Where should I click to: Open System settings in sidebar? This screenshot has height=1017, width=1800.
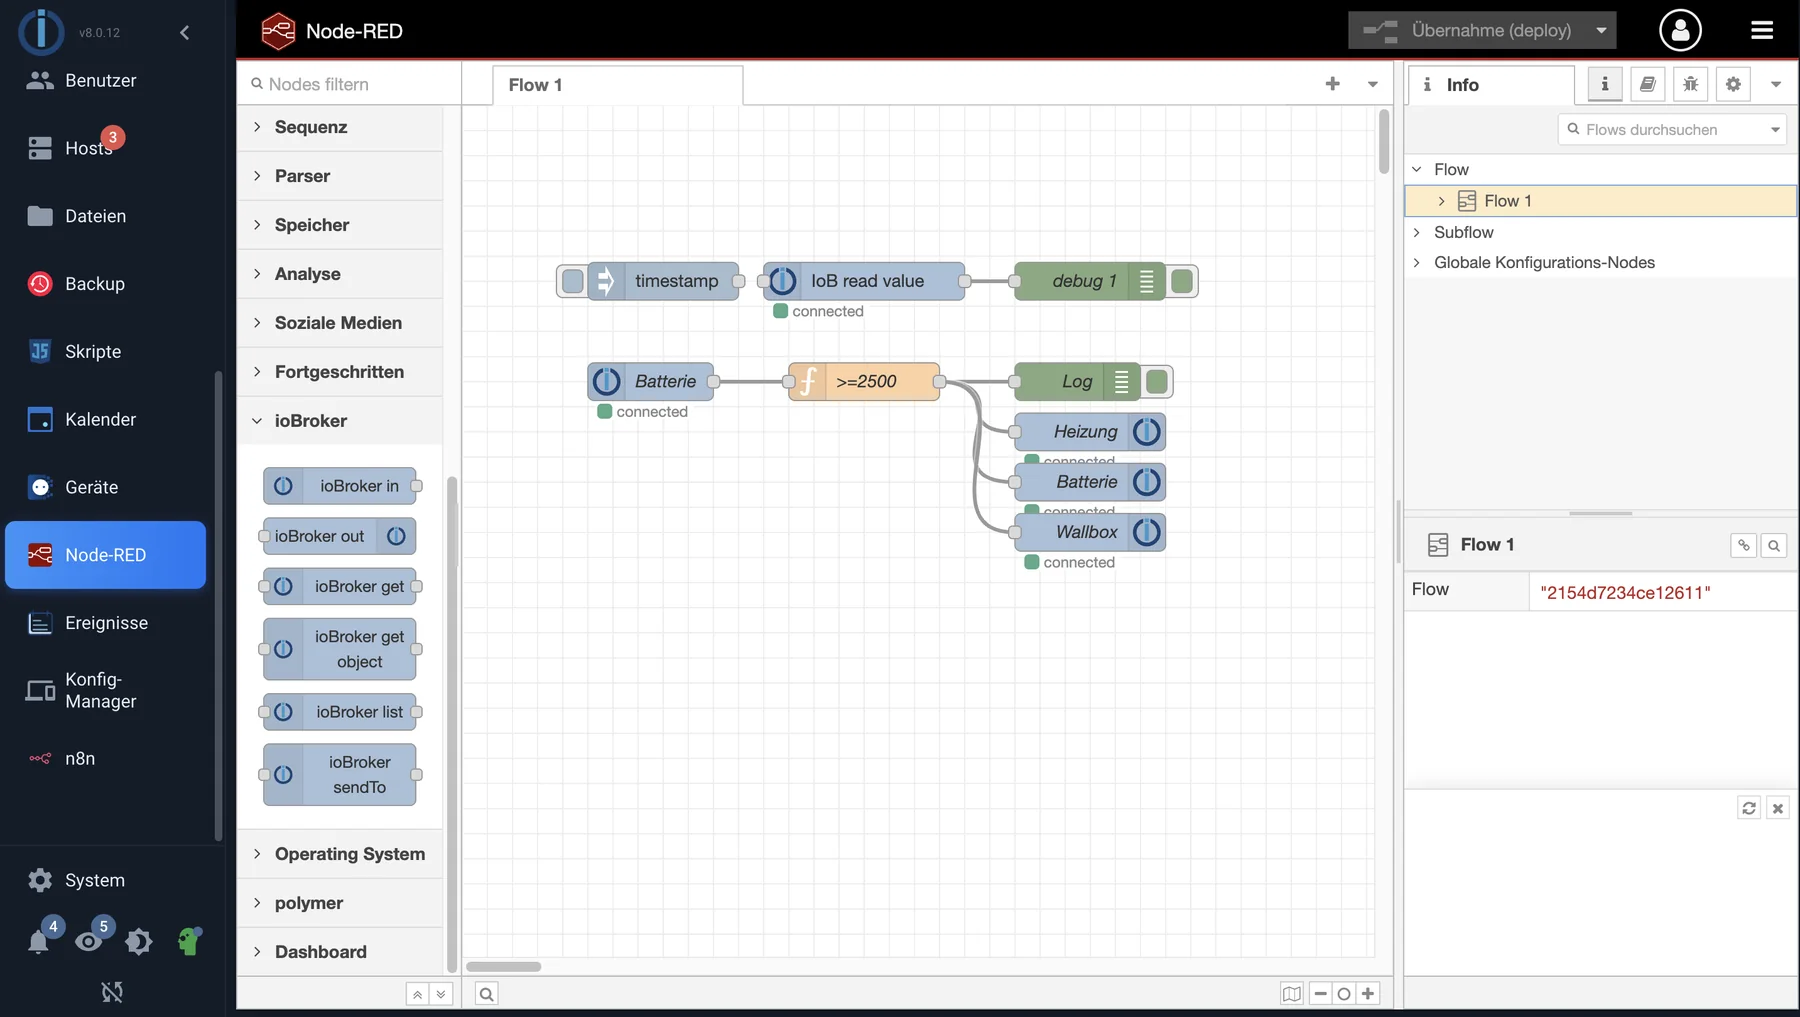105,880
